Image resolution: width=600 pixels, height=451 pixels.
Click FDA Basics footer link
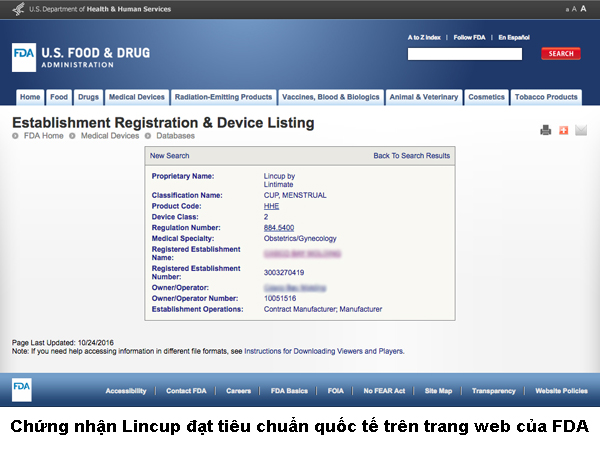click(x=289, y=391)
